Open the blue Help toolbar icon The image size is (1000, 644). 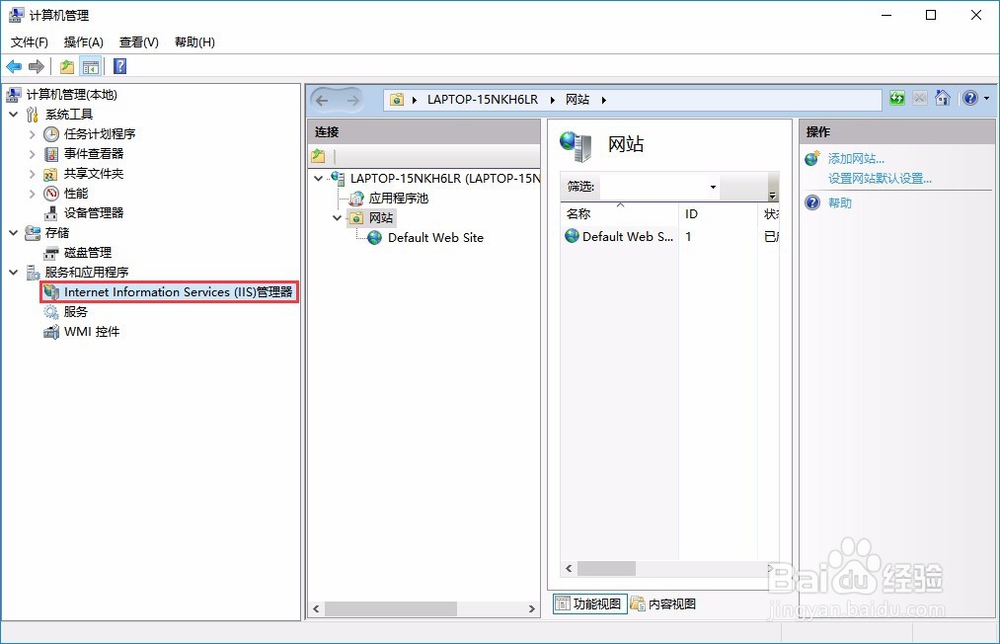pos(120,66)
